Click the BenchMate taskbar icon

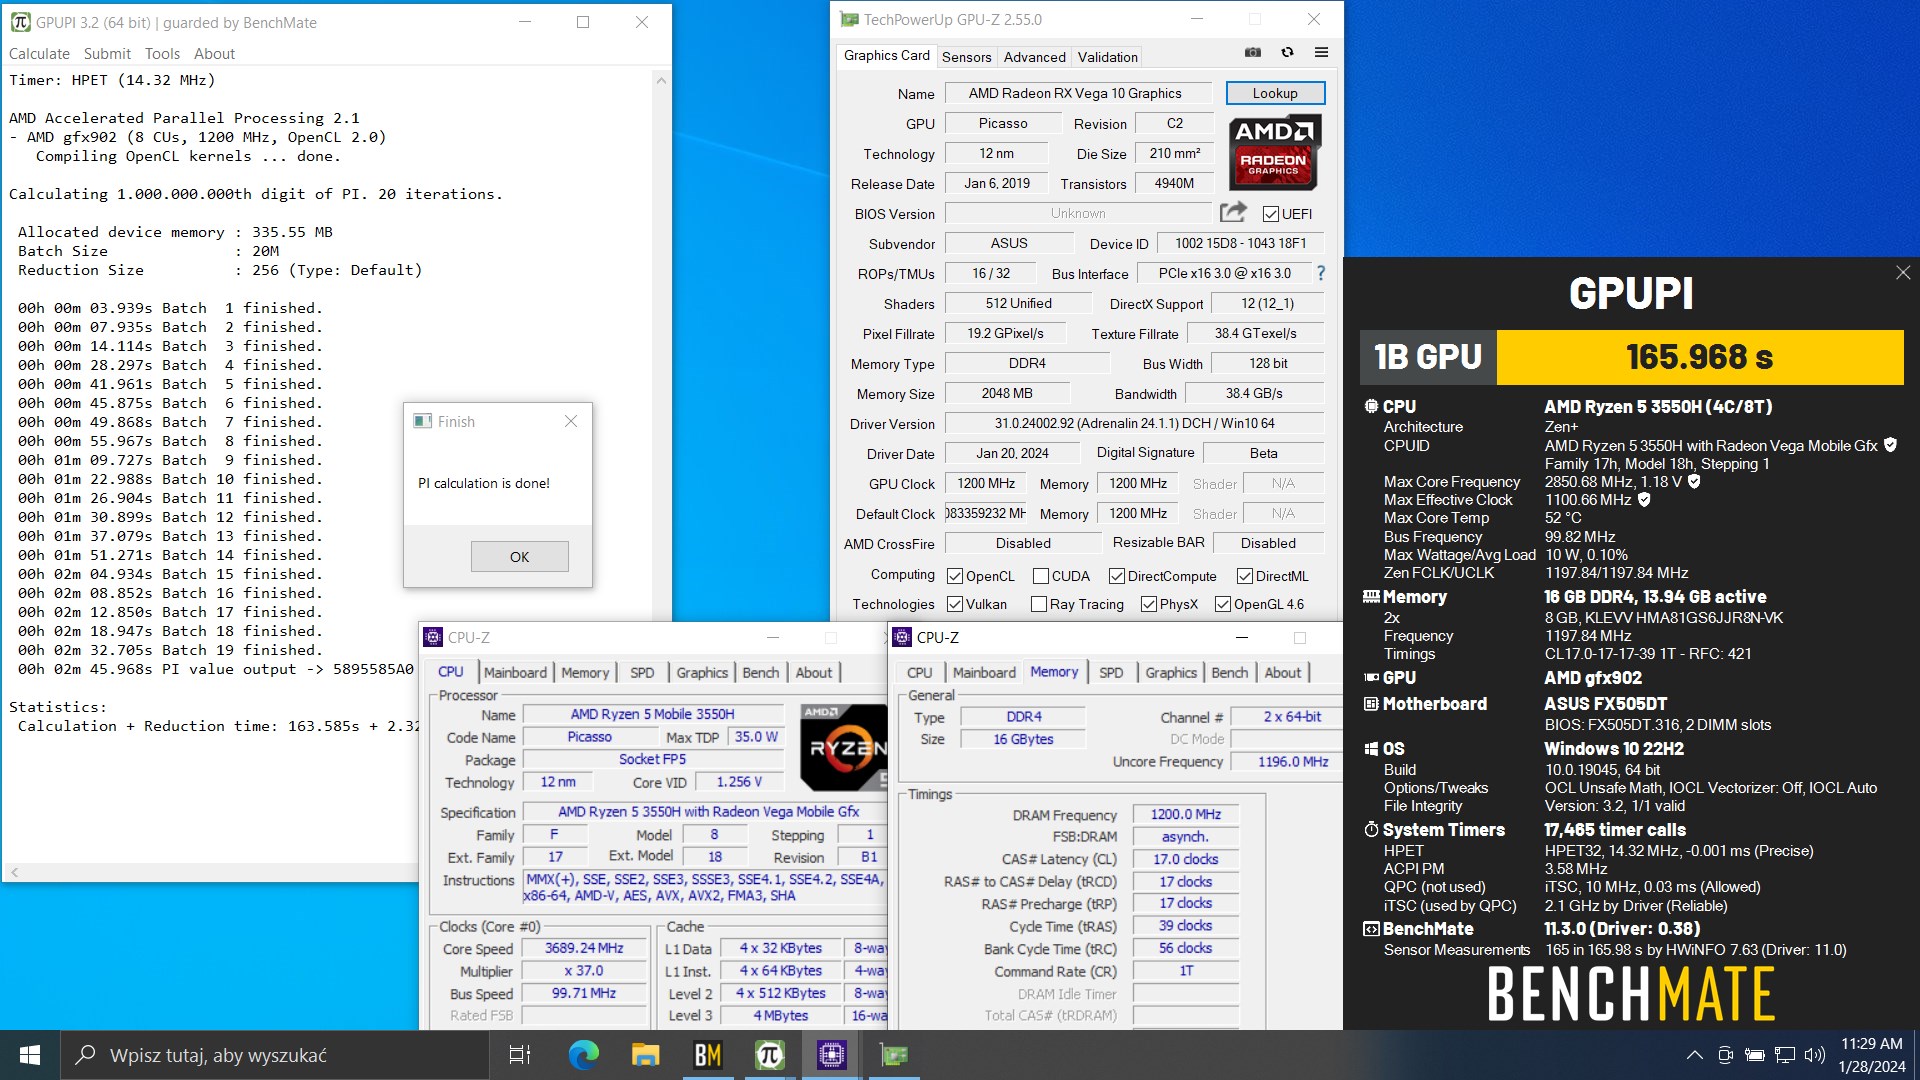coord(708,1055)
